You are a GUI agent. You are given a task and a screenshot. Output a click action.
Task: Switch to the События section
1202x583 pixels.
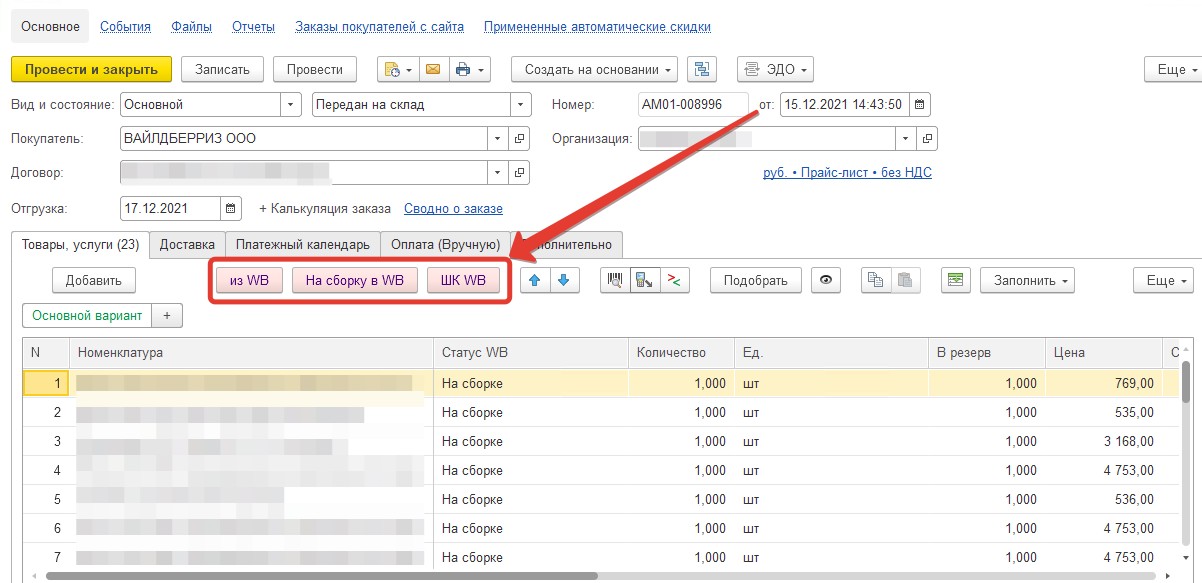(x=125, y=27)
